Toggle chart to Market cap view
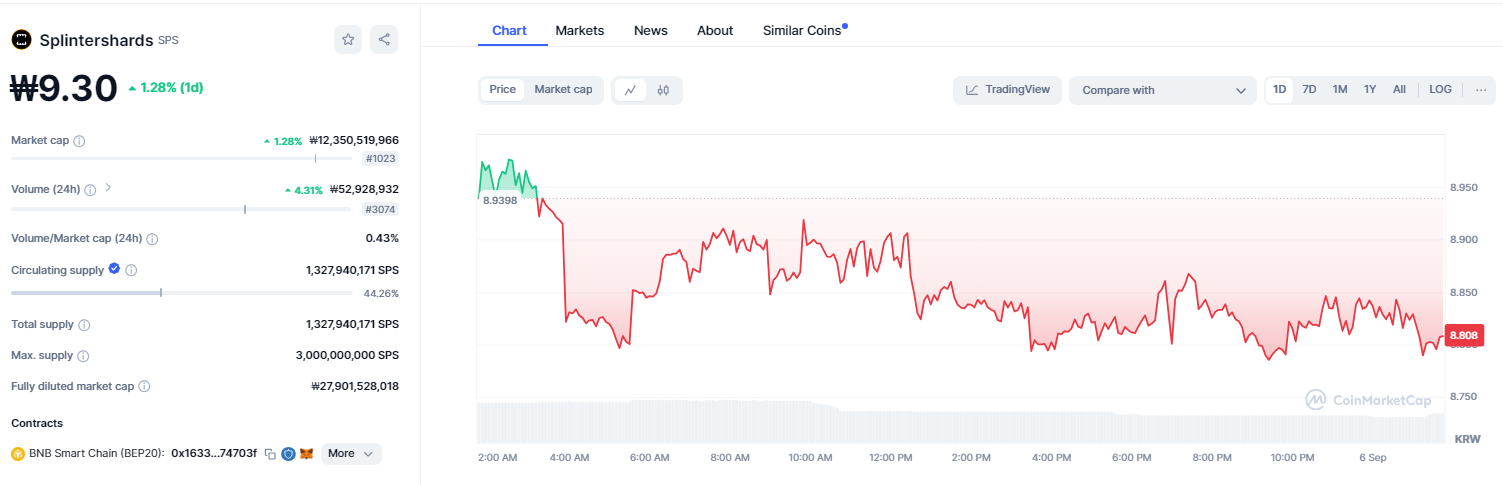Screen dimensions: 1503x485 click(563, 90)
